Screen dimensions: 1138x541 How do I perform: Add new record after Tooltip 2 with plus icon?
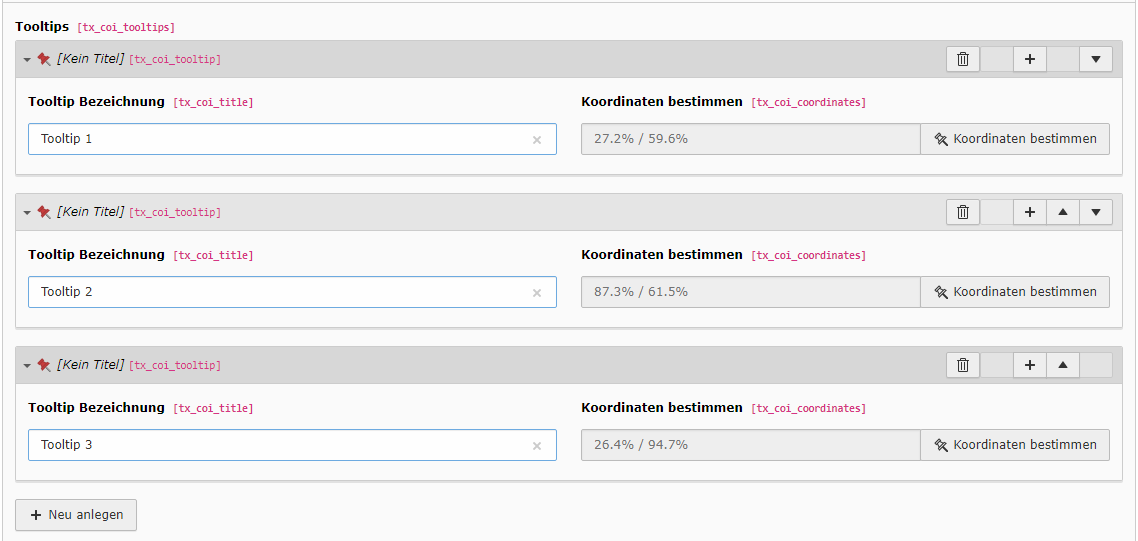click(1029, 212)
